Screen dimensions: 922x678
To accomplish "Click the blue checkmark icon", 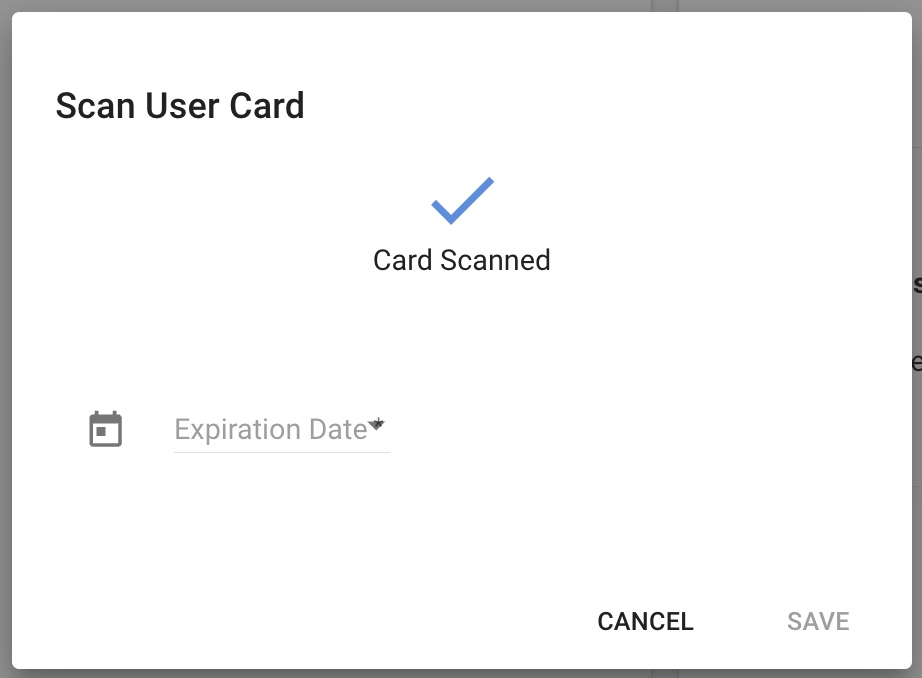I will 463,201.
